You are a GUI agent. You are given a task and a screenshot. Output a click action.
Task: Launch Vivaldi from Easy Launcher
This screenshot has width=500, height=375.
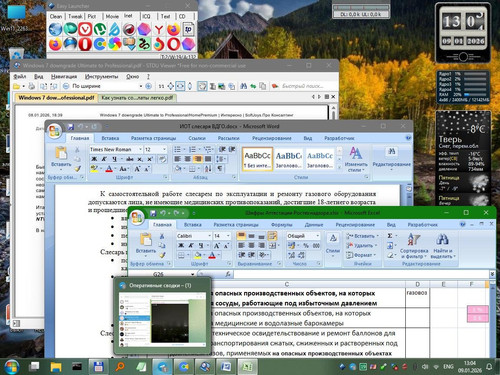point(85,29)
